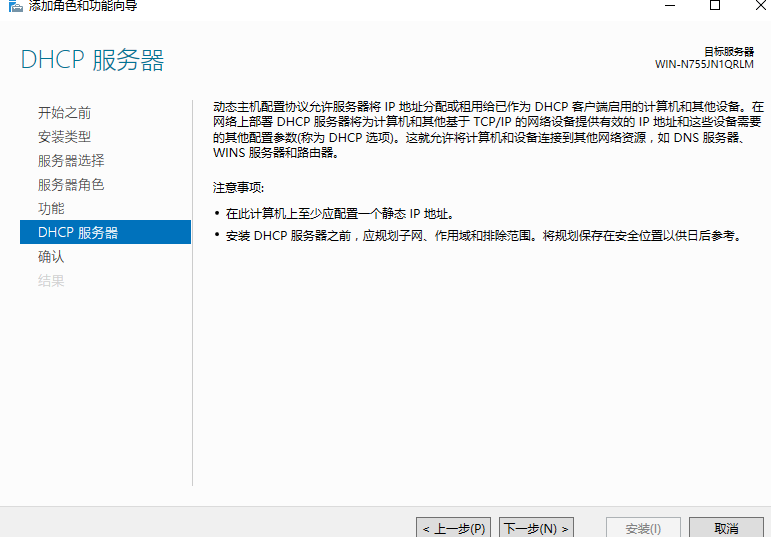Screen dimensions: 771x537
Task: Click the DHCP 服务器 page heading
Action: coord(92,60)
